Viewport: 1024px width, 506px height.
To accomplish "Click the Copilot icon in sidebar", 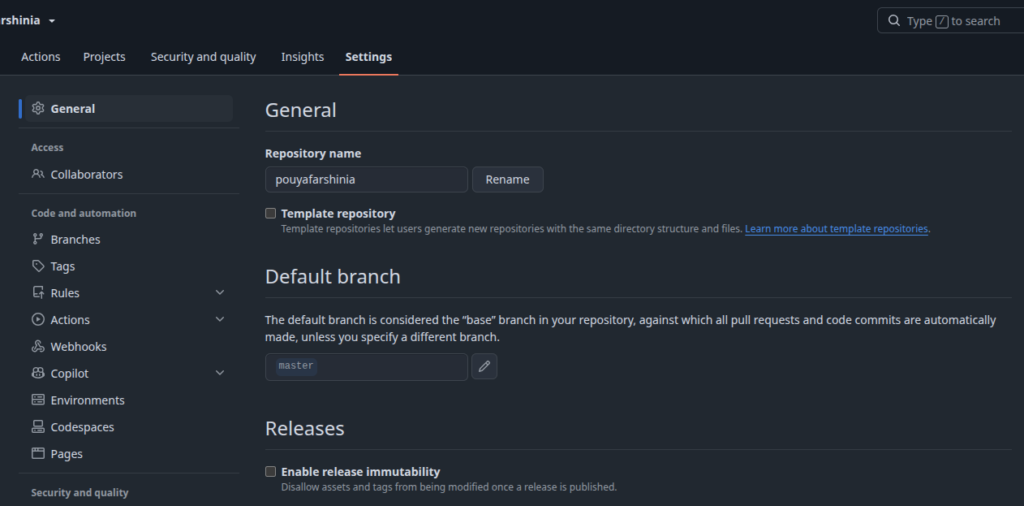I will (38, 373).
